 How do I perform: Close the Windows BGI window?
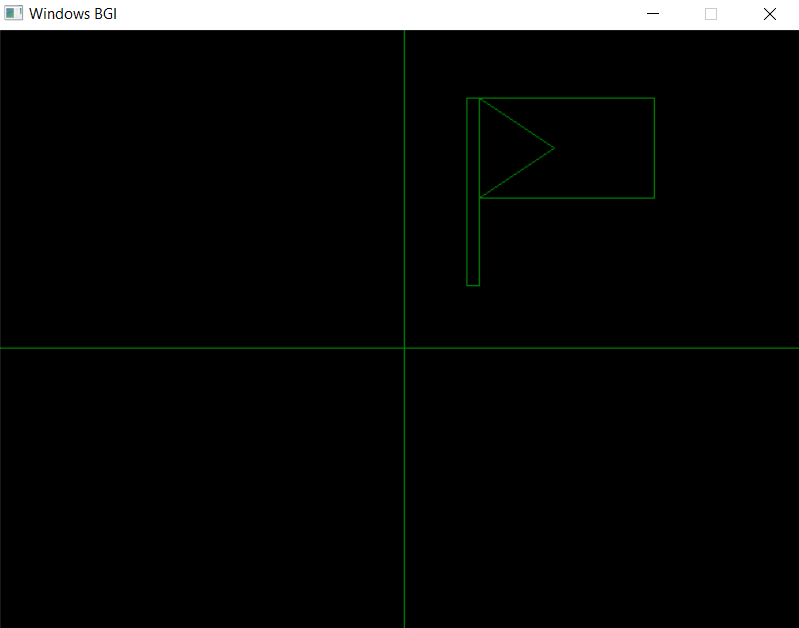pyautogui.click(x=769, y=14)
